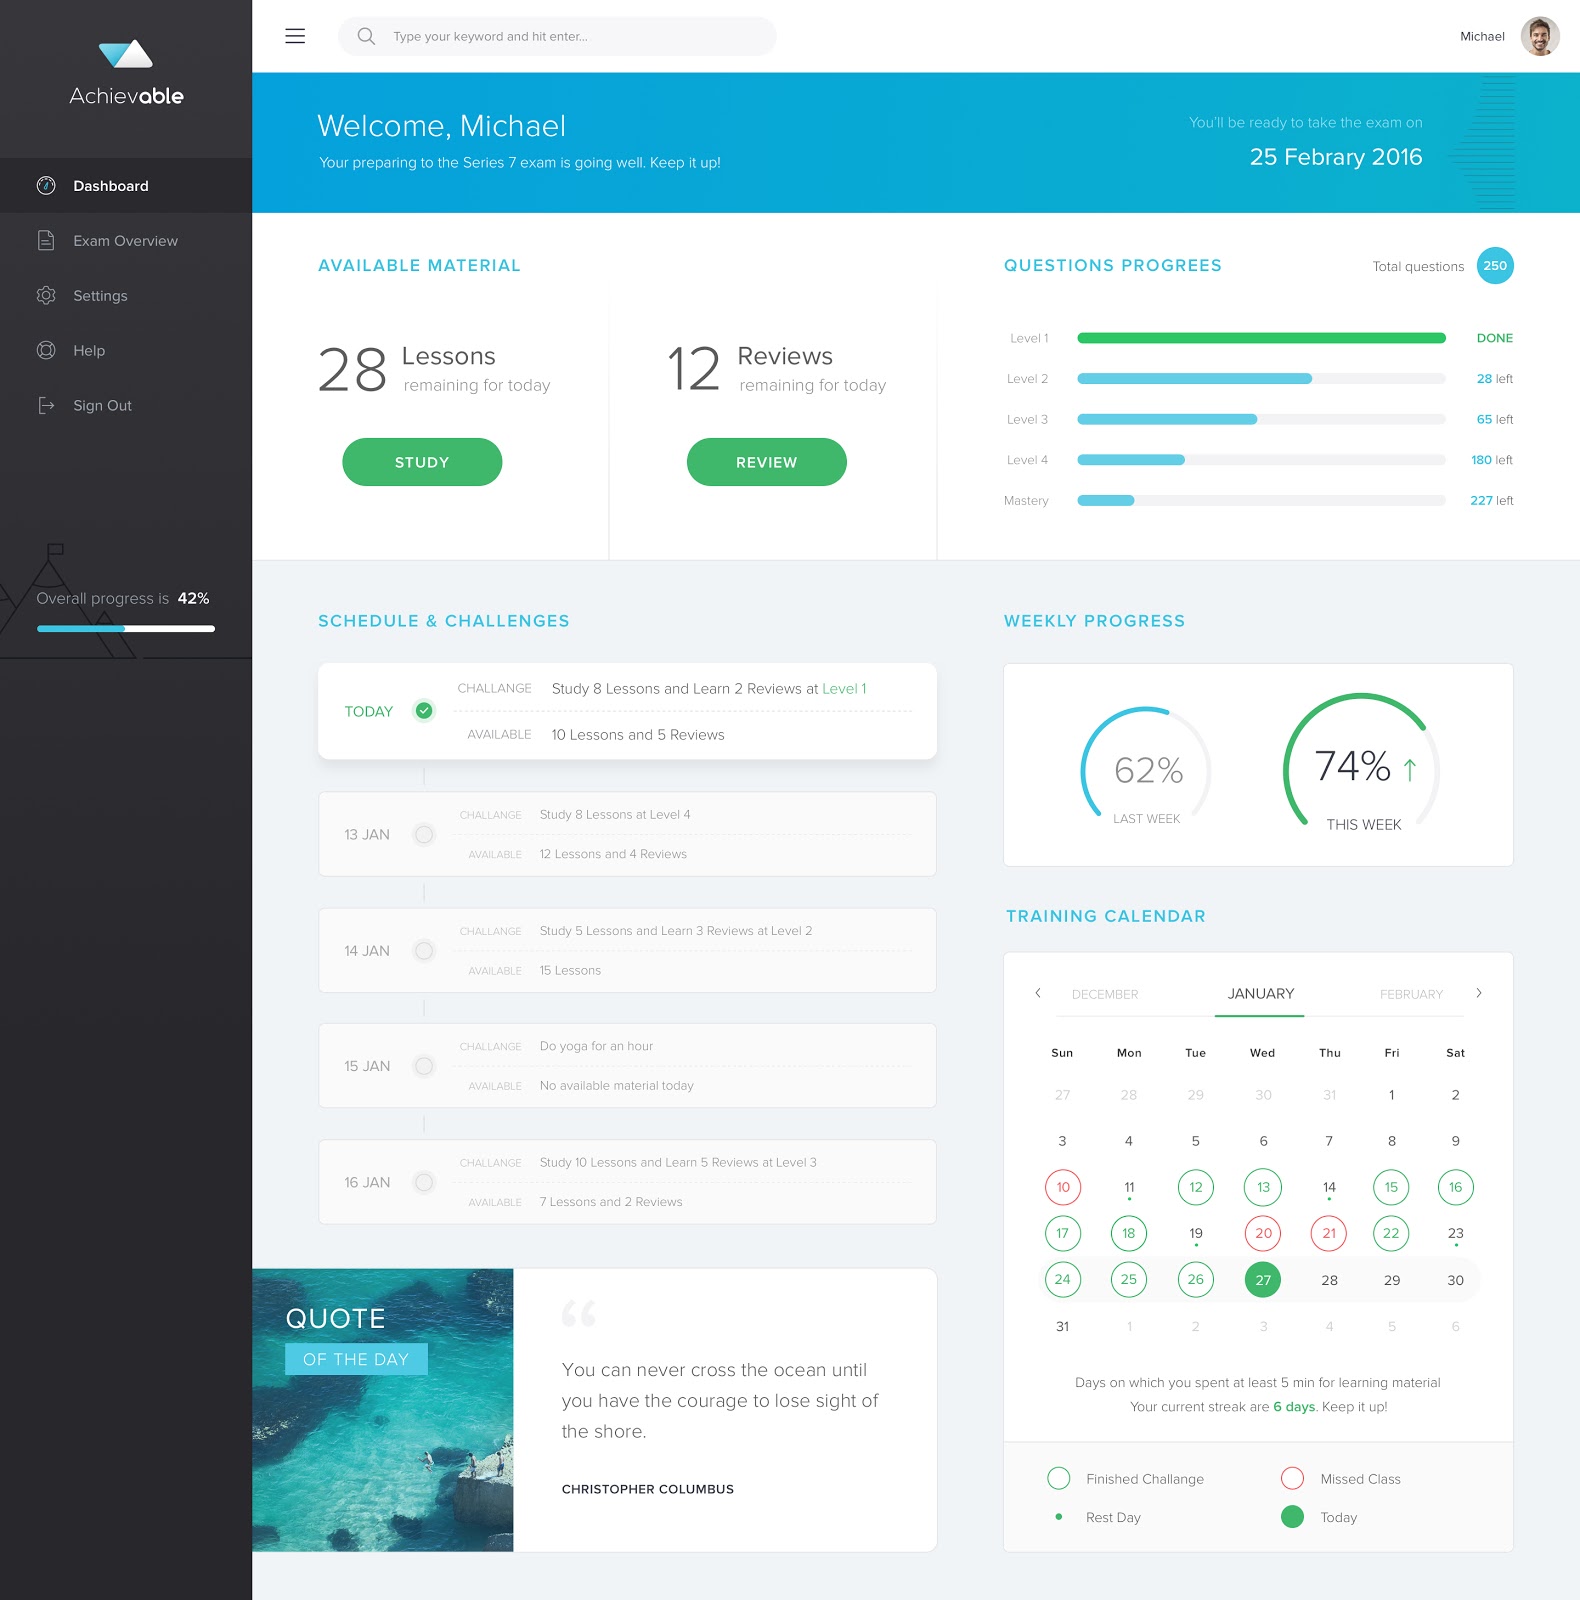This screenshot has height=1600, width=1580.
Task: Click the Missed Class legend circle
Action: pyautogui.click(x=1292, y=1478)
